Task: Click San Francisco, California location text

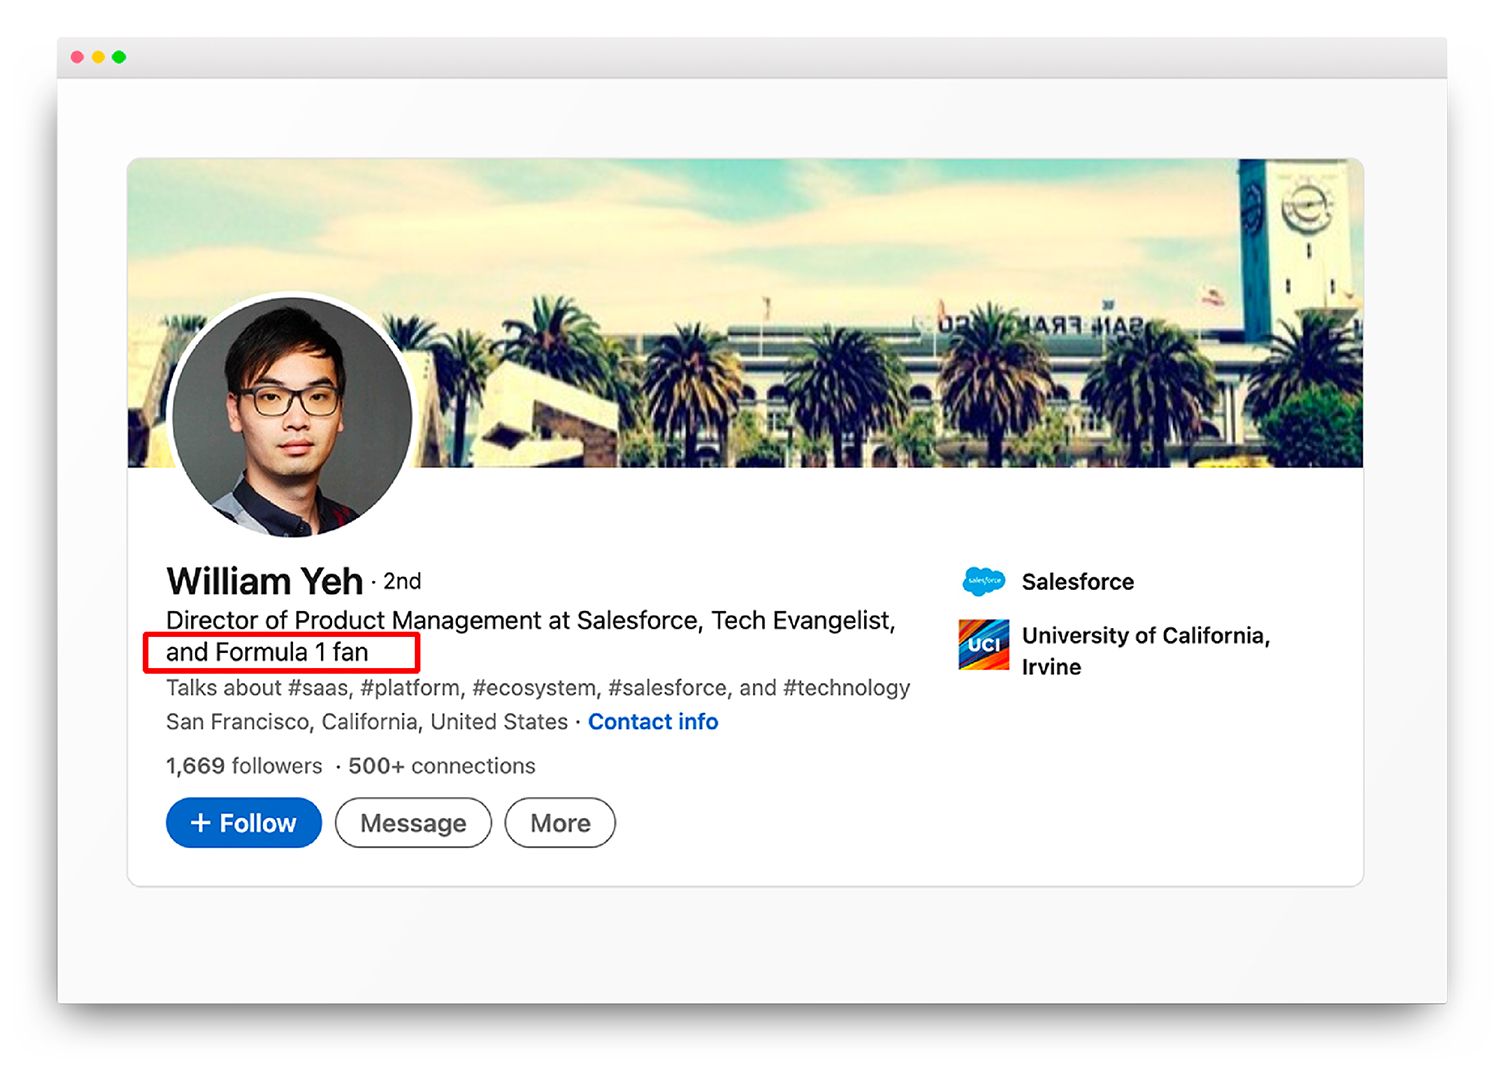Action: pyautogui.click(x=367, y=721)
